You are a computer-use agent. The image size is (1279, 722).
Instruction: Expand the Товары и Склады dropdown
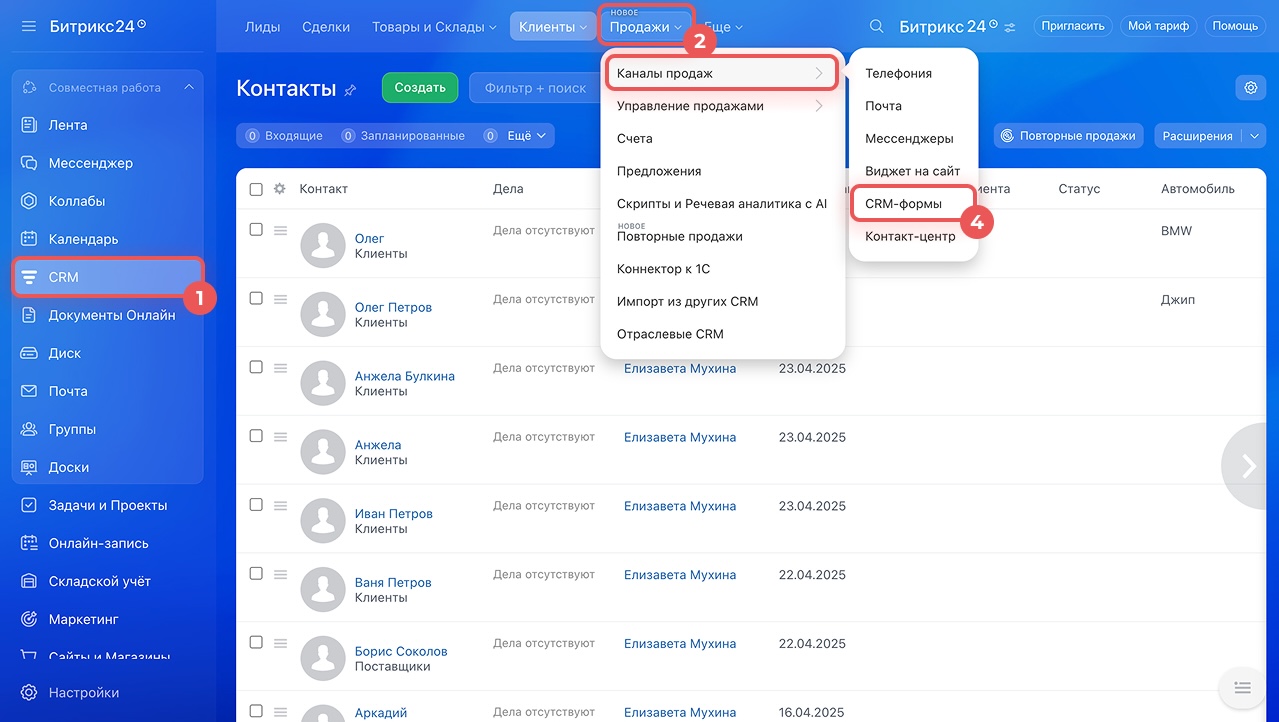[434, 27]
